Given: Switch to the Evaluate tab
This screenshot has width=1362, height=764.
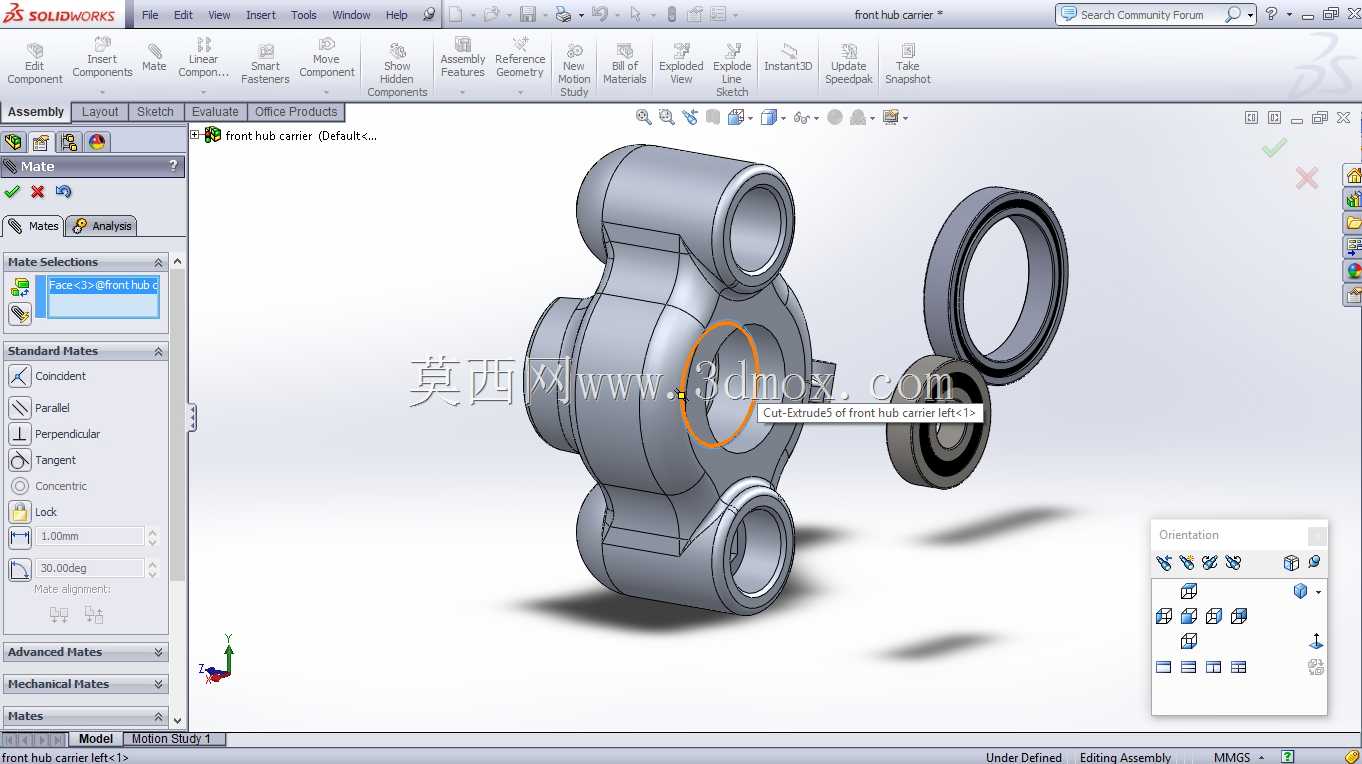Looking at the screenshot, I should coord(215,112).
